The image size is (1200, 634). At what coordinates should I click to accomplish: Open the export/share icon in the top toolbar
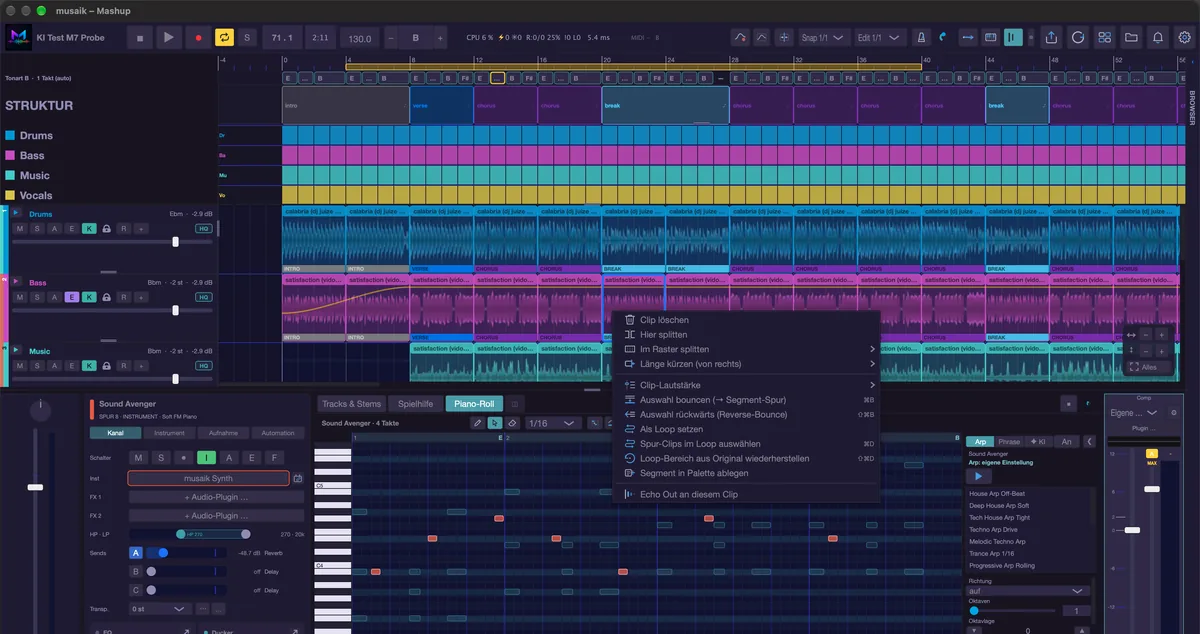pos(1051,38)
